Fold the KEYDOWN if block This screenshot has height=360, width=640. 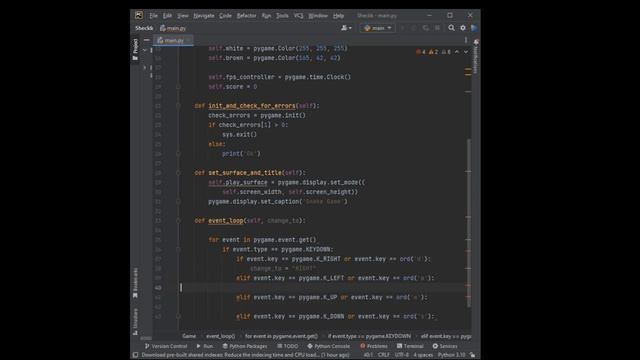(178, 249)
